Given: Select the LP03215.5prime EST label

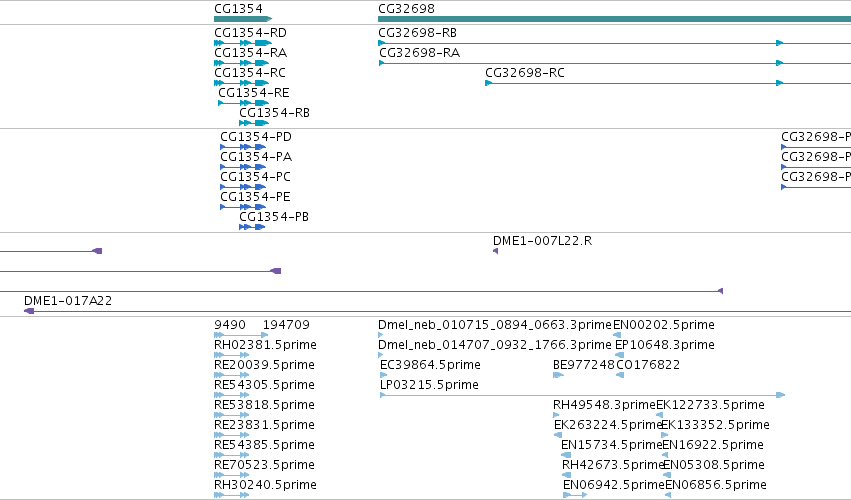Looking at the screenshot, I should click(429, 385).
